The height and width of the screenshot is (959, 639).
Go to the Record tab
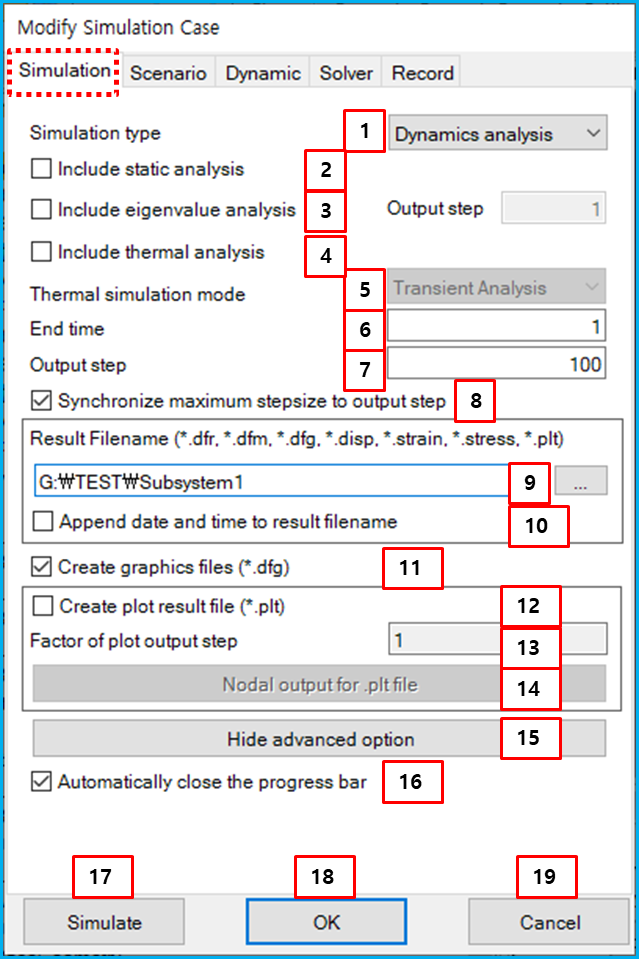[x=423, y=73]
